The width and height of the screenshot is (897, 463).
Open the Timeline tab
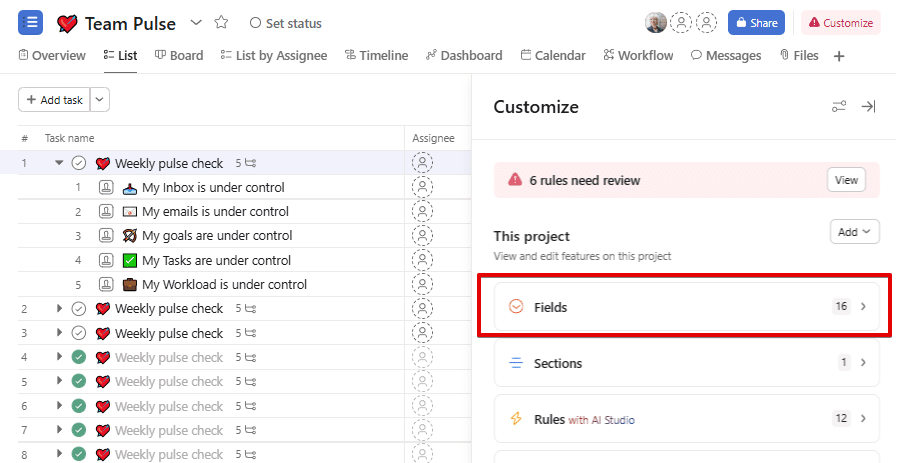(376, 56)
